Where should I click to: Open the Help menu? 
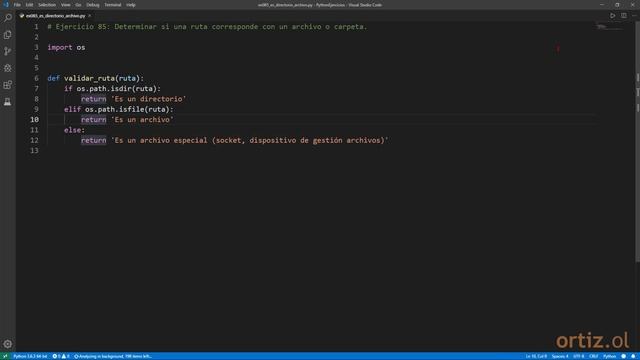click(x=131, y=5)
